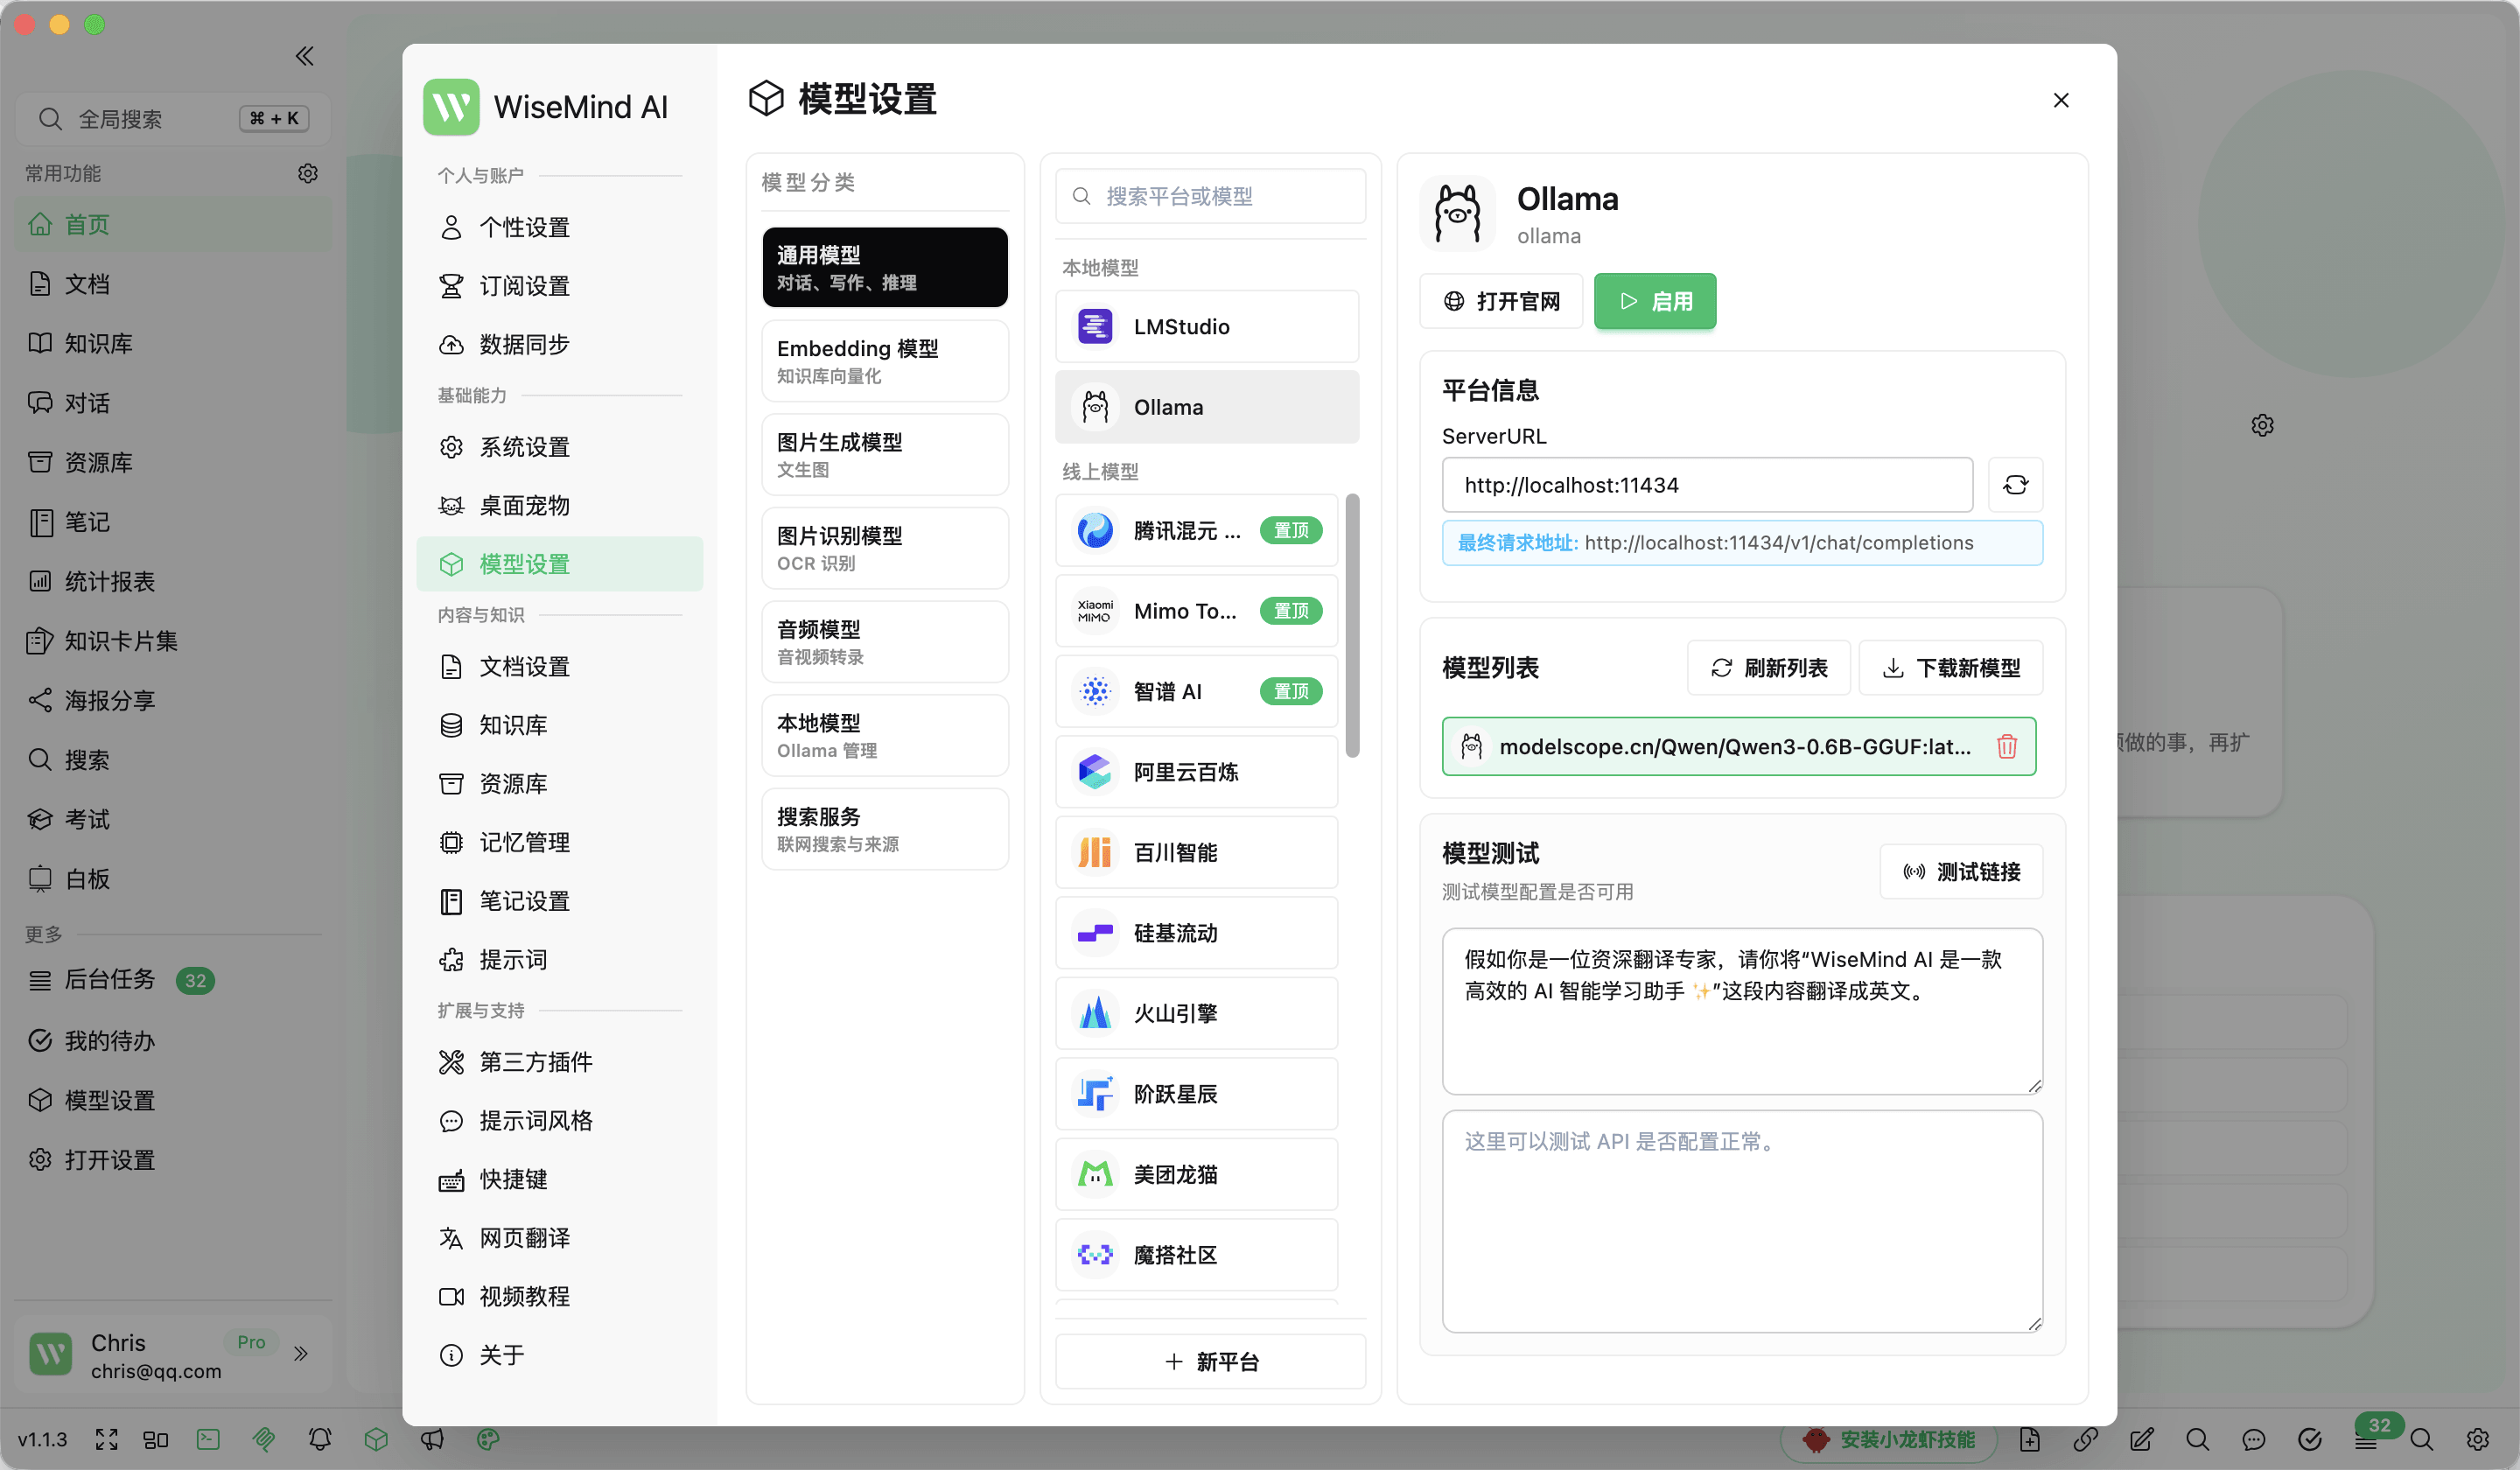The height and width of the screenshot is (1470, 2520).
Task: Select 火山引擎 platform
Action: tap(1197, 1013)
